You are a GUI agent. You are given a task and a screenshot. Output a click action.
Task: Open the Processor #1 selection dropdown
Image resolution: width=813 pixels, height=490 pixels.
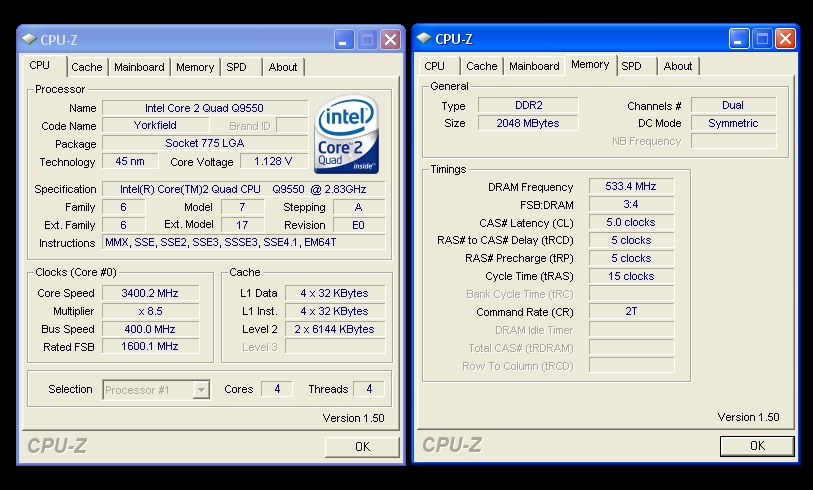201,390
